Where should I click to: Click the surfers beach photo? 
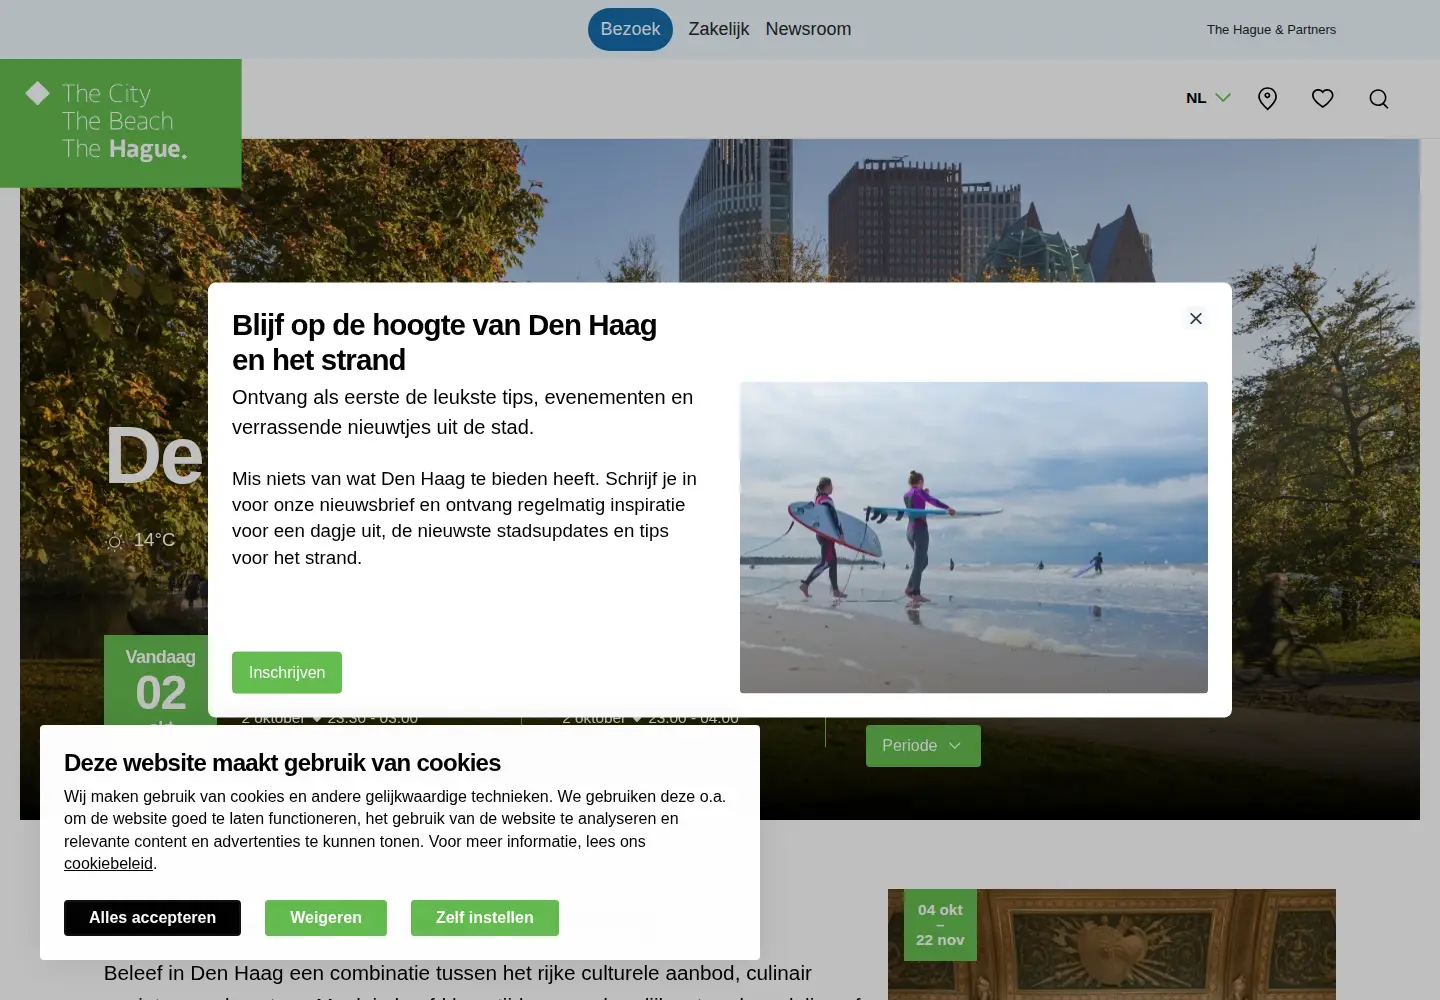click(974, 537)
